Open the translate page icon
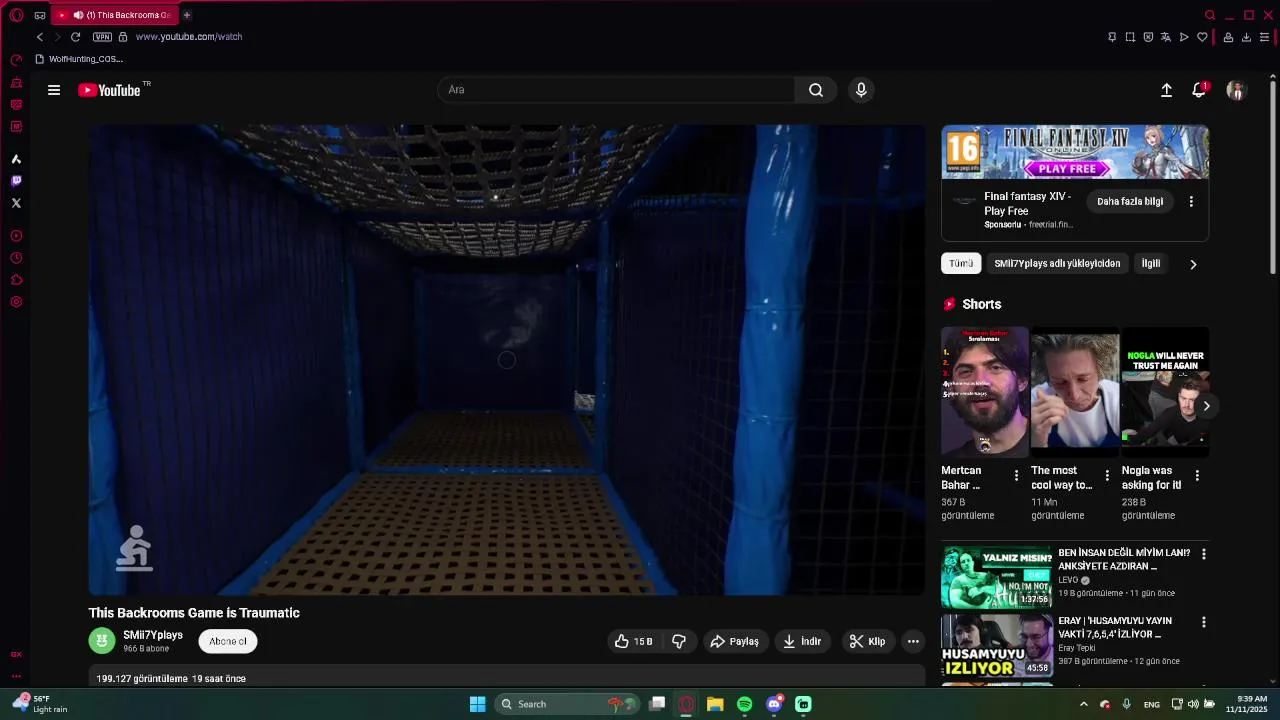This screenshot has width=1280, height=720. pyautogui.click(x=1166, y=37)
